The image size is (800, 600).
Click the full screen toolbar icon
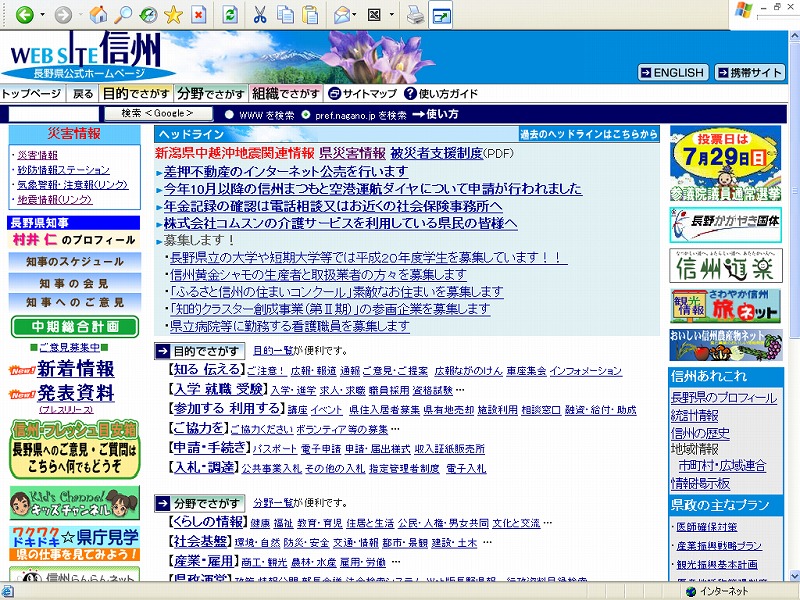point(440,16)
